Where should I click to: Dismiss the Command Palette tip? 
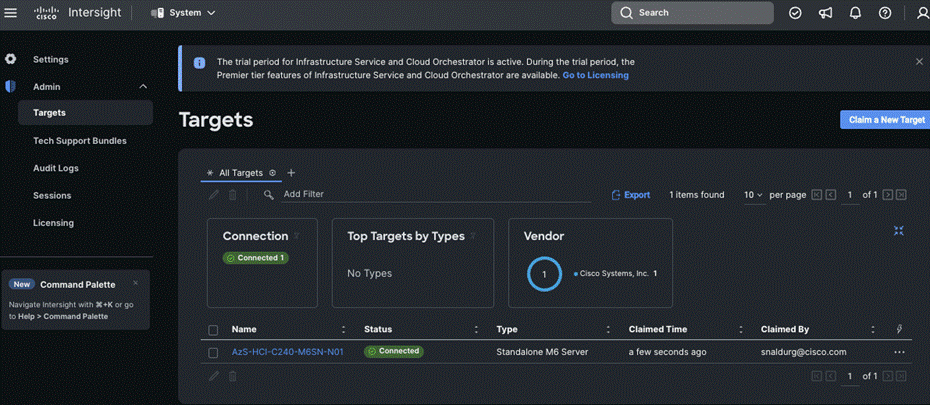[x=135, y=283]
